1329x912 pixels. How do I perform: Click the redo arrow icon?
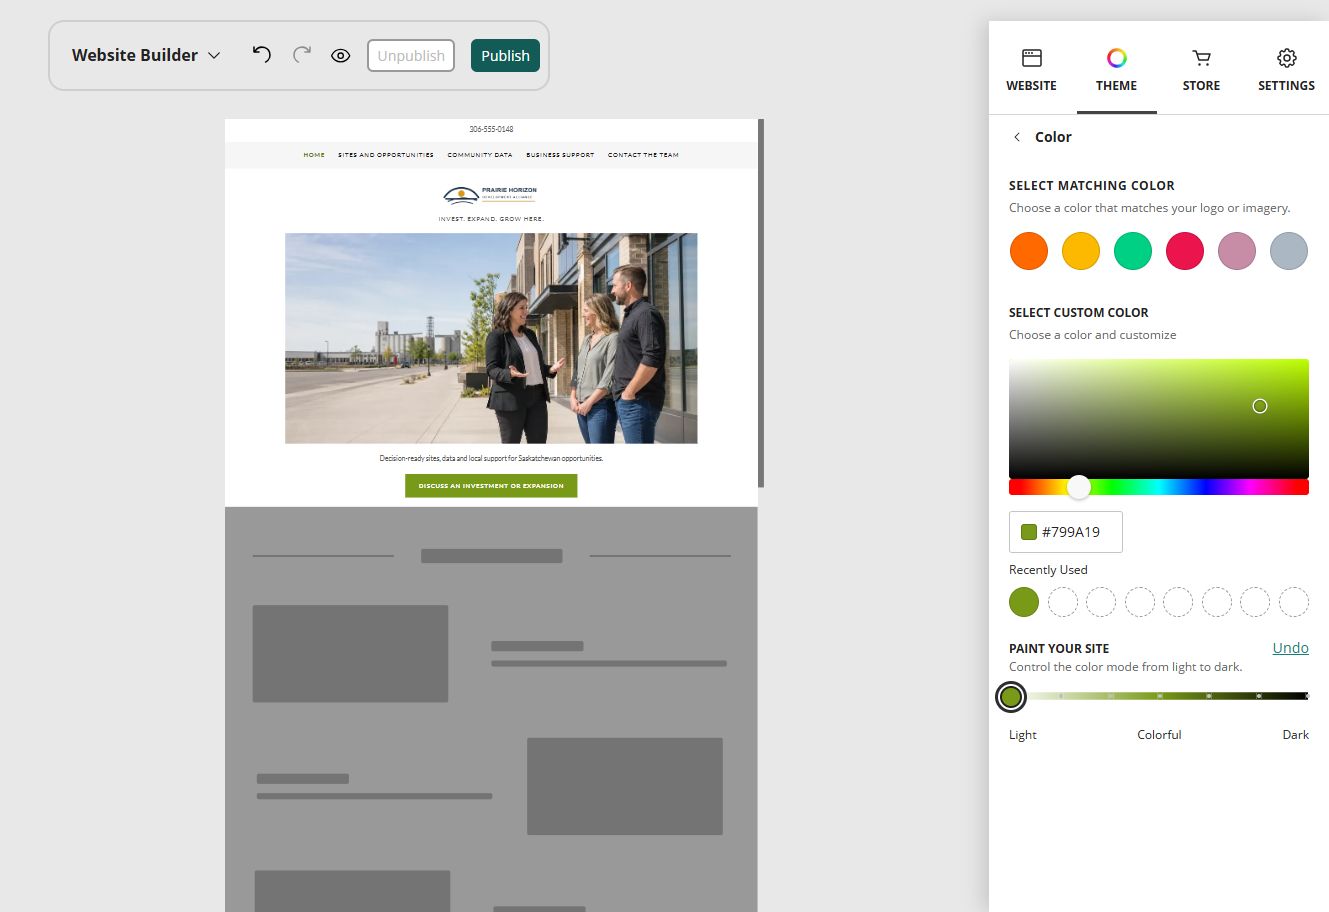tap(302, 55)
